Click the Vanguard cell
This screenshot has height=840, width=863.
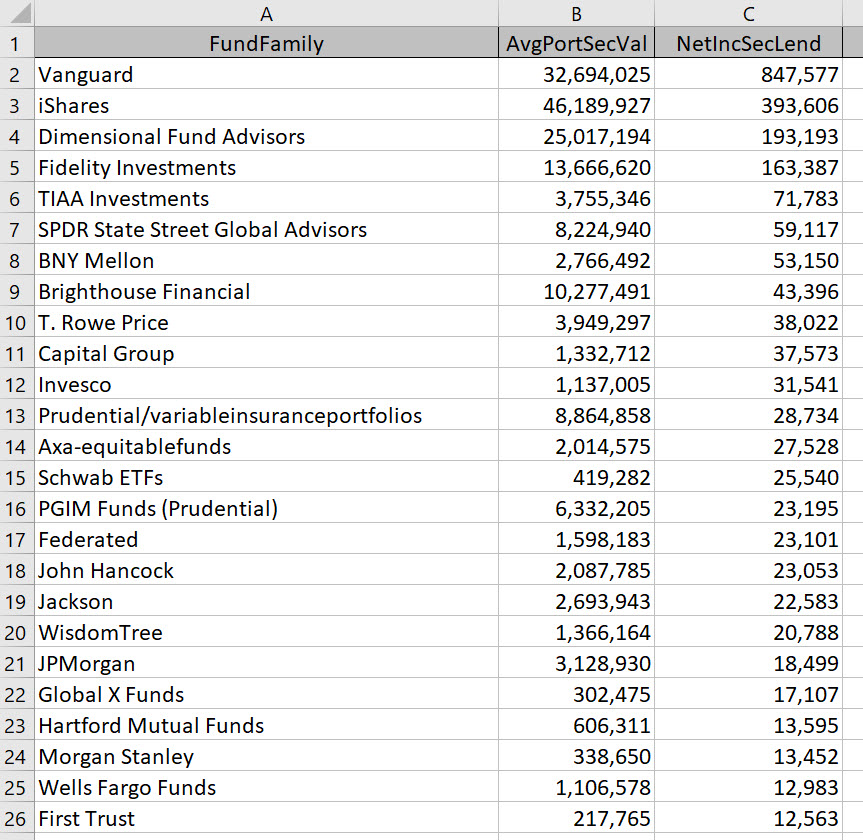266,74
